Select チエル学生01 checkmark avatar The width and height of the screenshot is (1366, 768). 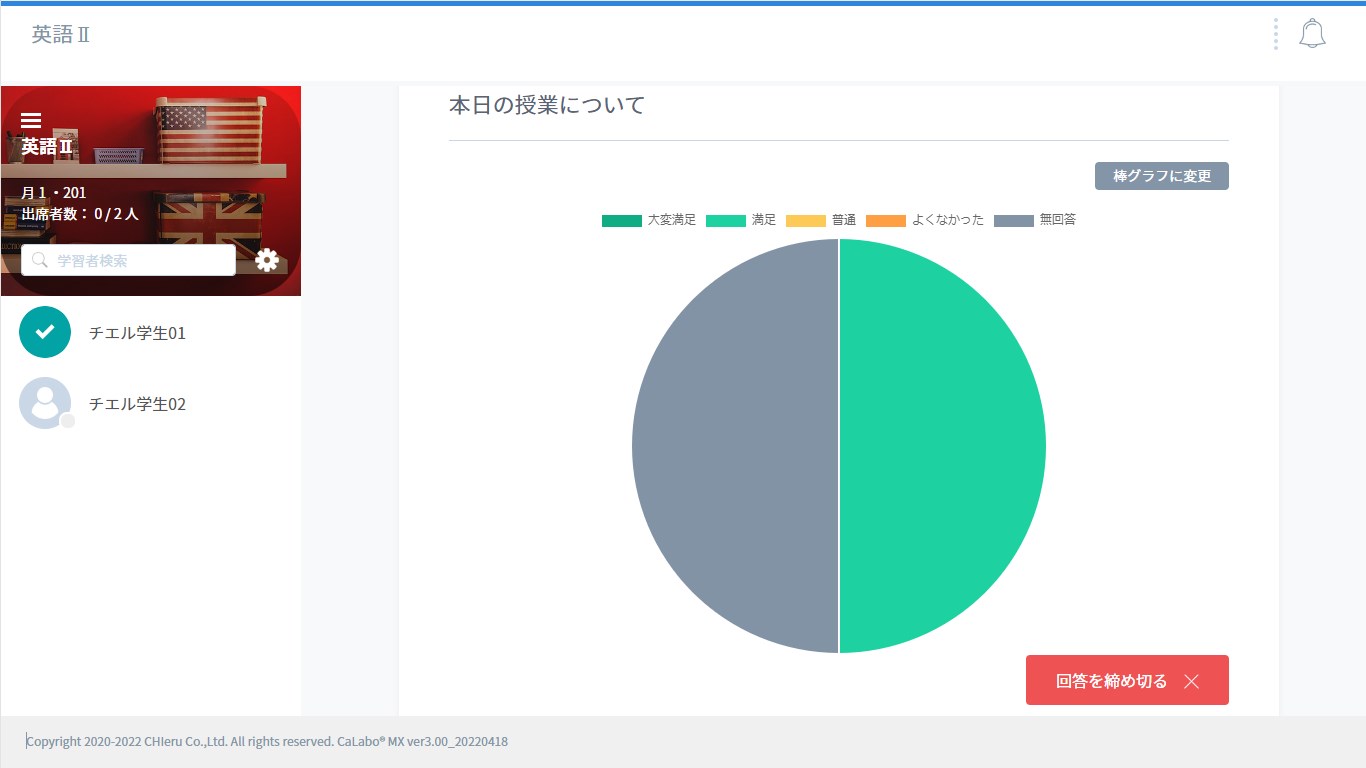[45, 332]
